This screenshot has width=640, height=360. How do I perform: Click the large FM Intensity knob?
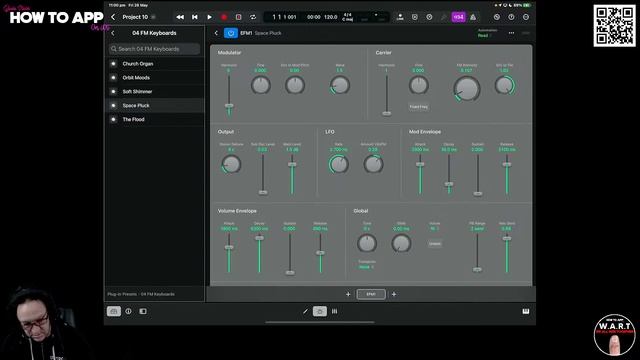pos(467,89)
